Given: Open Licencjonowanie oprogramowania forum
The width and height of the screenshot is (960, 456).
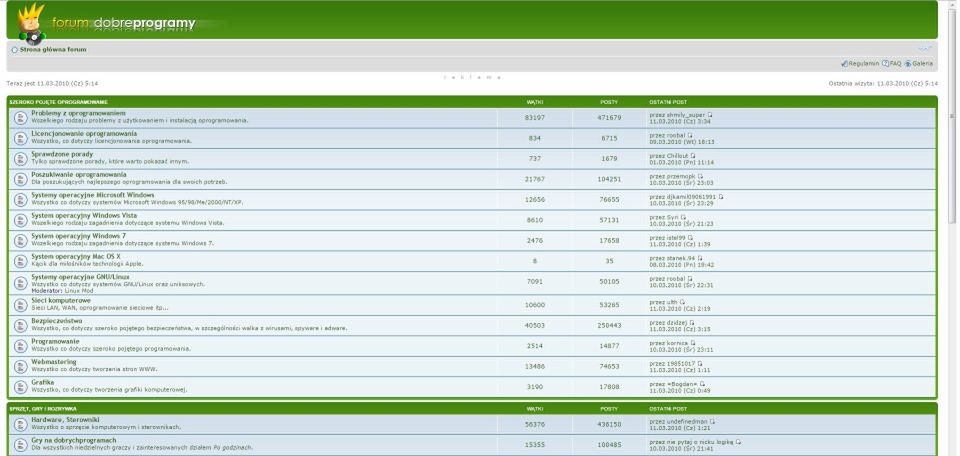Looking at the screenshot, I should pos(84,133).
